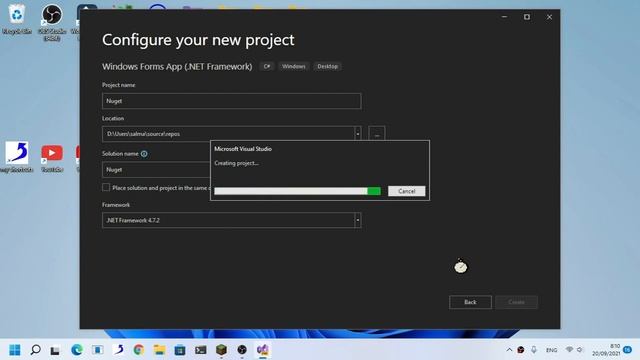Viewport: 640px width, 360px height.
Task: Open the volume speaker tray icon
Action: coord(580,350)
